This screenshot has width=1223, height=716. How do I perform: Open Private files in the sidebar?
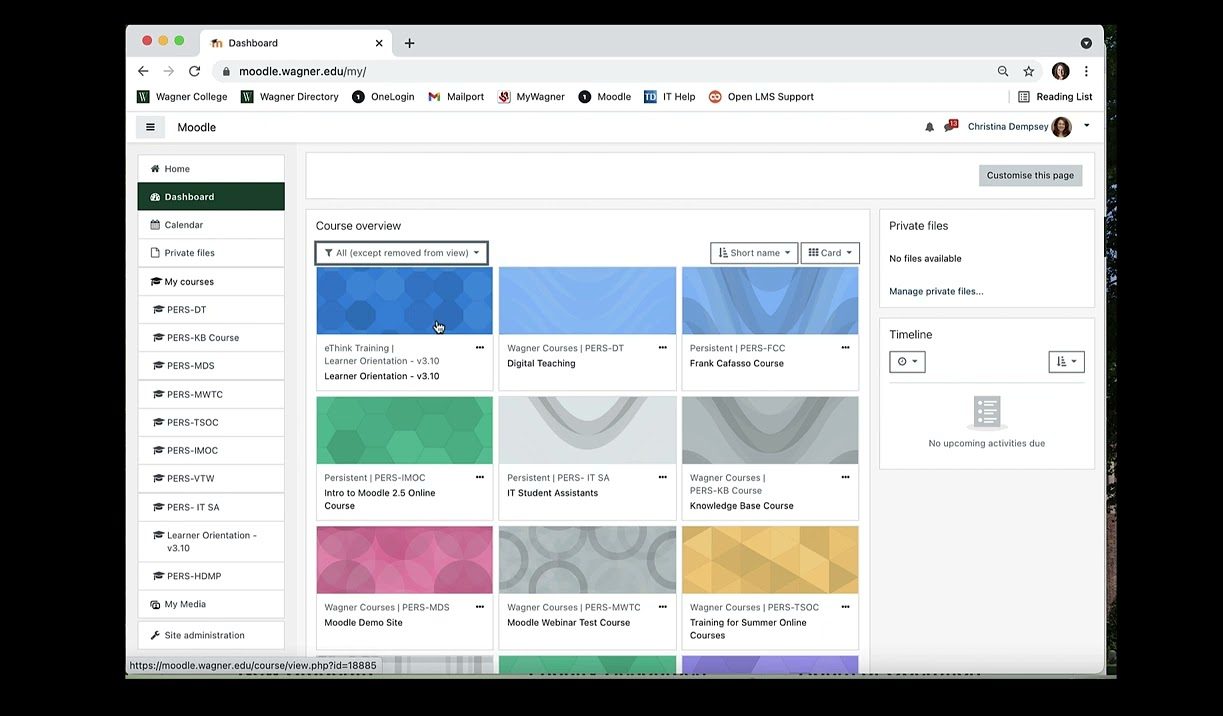tap(211, 253)
